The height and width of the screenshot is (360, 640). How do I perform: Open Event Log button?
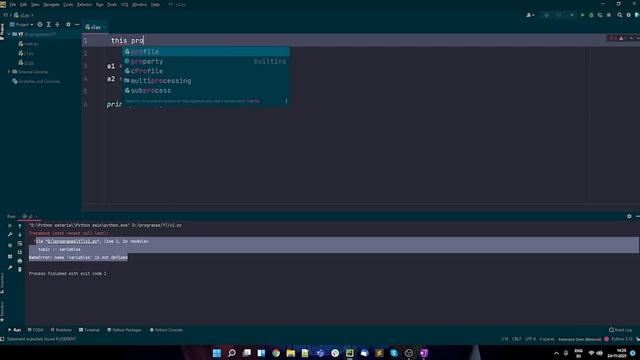pyautogui.click(x=620, y=330)
